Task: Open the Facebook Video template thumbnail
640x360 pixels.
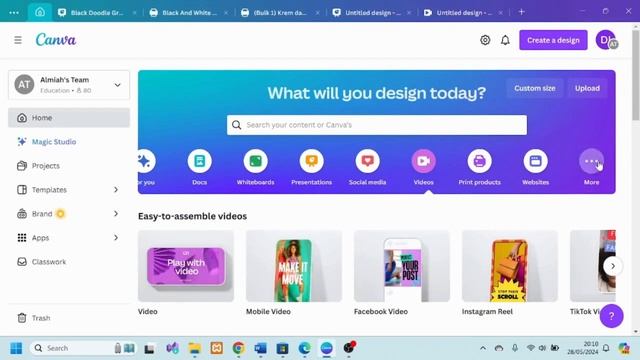Action: click(402, 266)
